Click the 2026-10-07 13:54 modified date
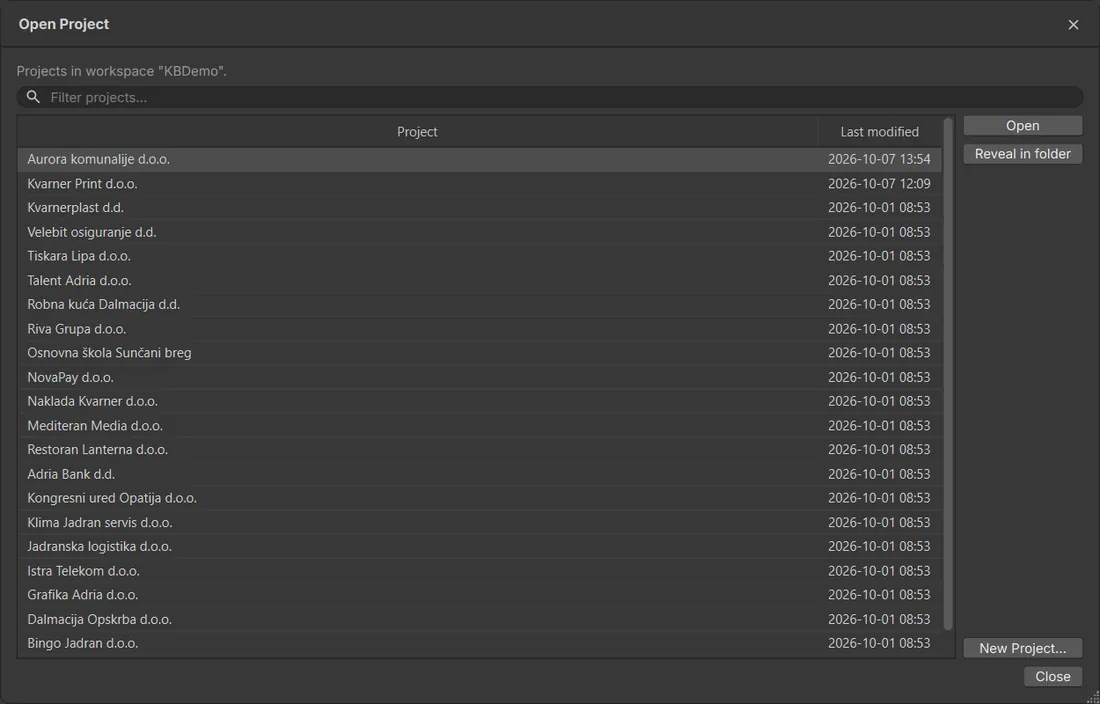 [879, 159]
